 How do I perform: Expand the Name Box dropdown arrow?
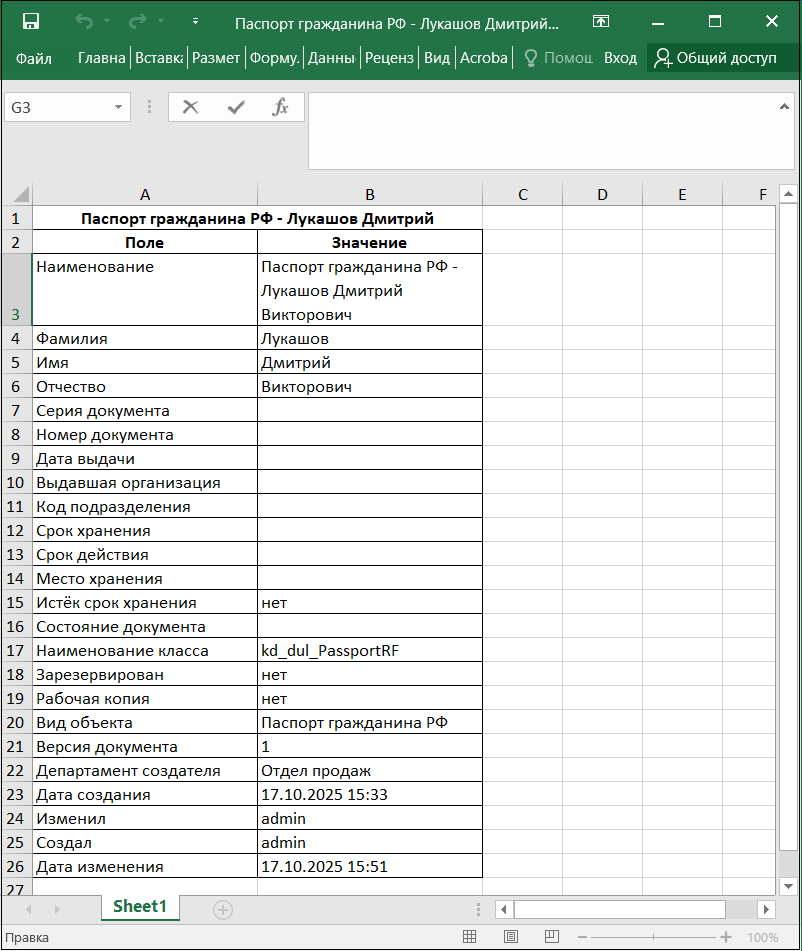pyautogui.click(x=119, y=107)
